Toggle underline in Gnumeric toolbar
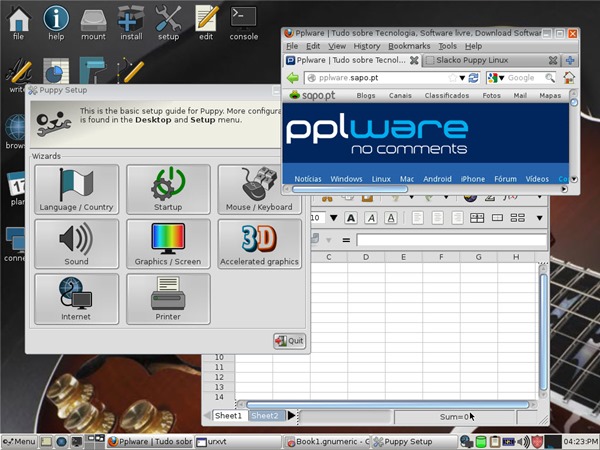 391,218
